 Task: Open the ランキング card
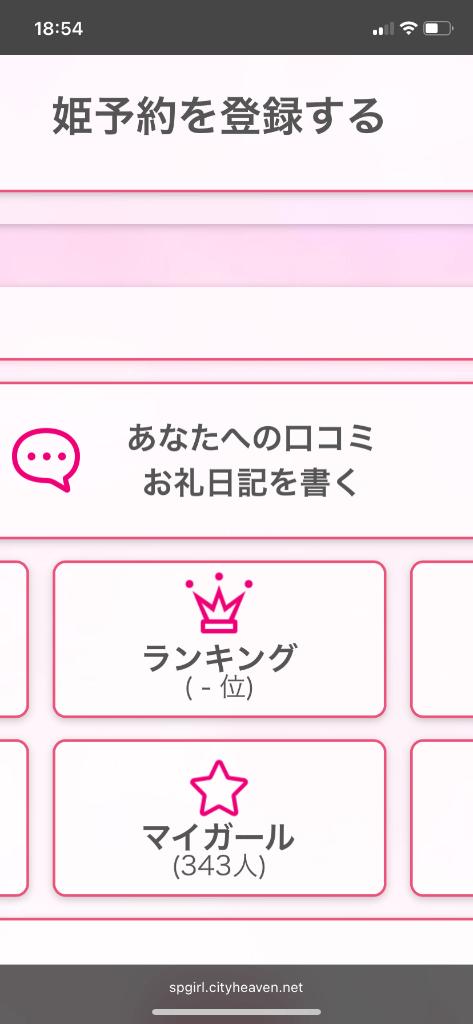coord(220,639)
